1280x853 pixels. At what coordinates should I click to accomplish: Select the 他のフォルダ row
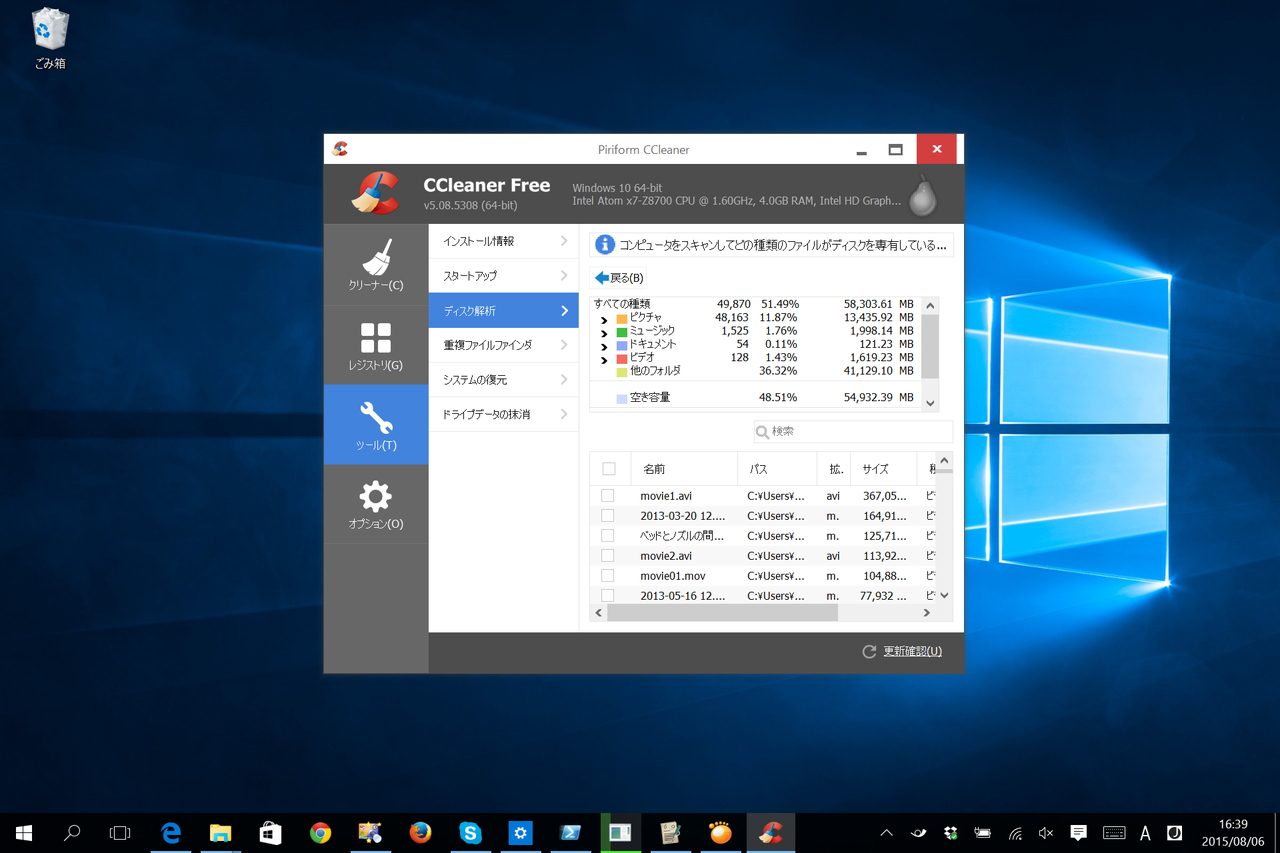tap(755, 371)
